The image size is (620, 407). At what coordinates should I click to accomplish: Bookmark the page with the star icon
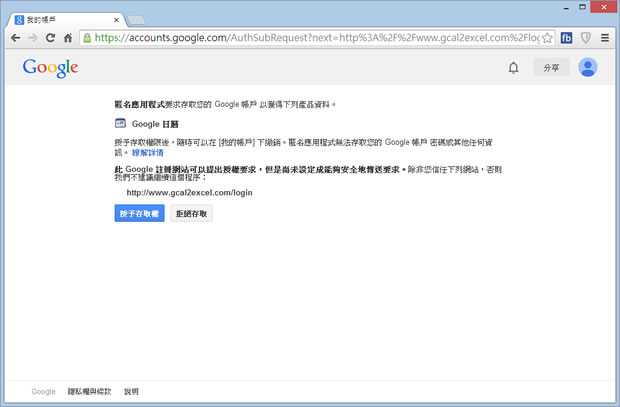547,38
